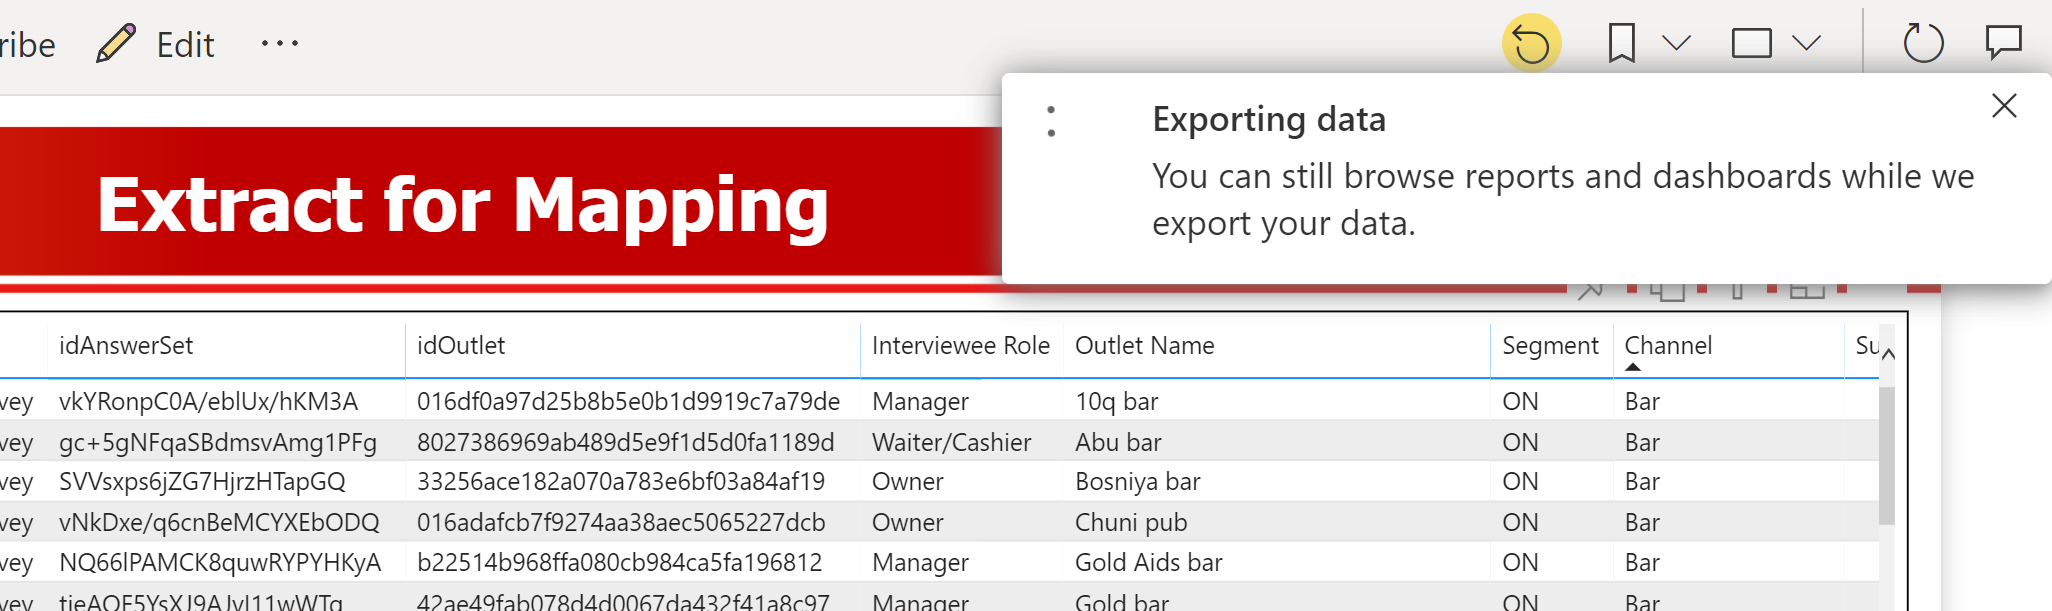This screenshot has height=611, width=2052.
Task: Click the View rectangle icon
Action: (x=1751, y=43)
